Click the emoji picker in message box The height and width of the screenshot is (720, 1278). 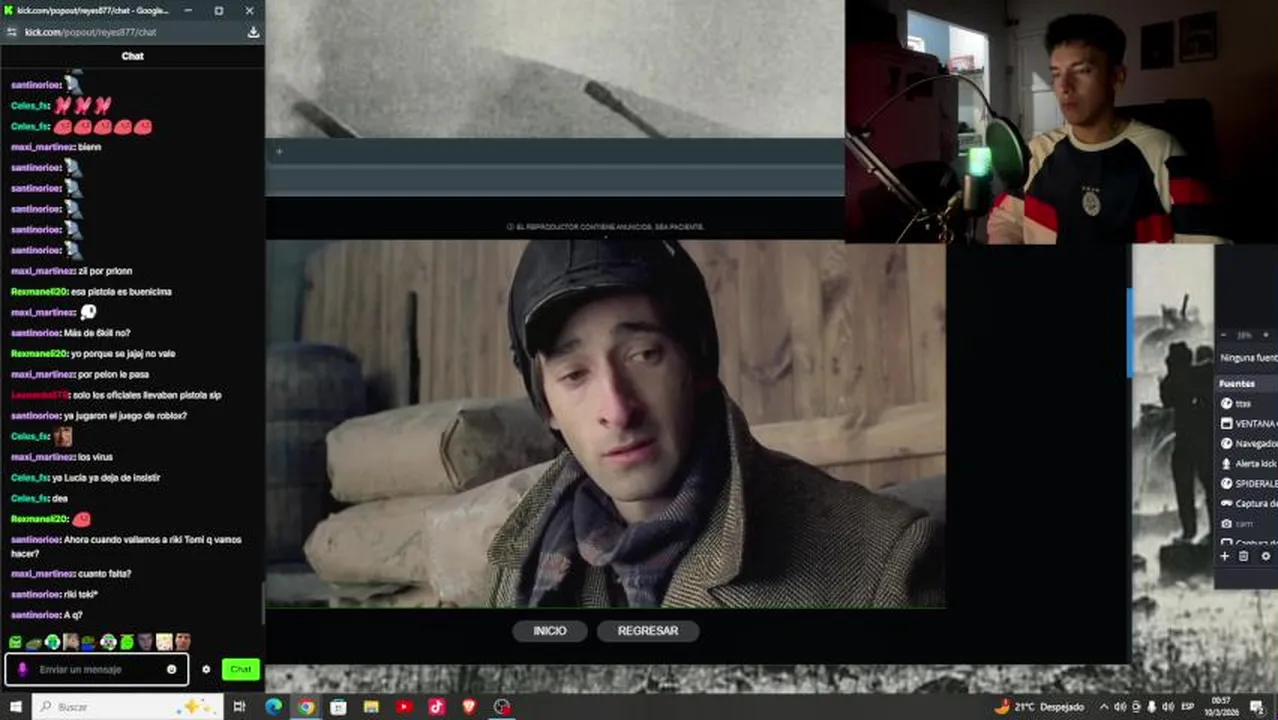pos(171,669)
